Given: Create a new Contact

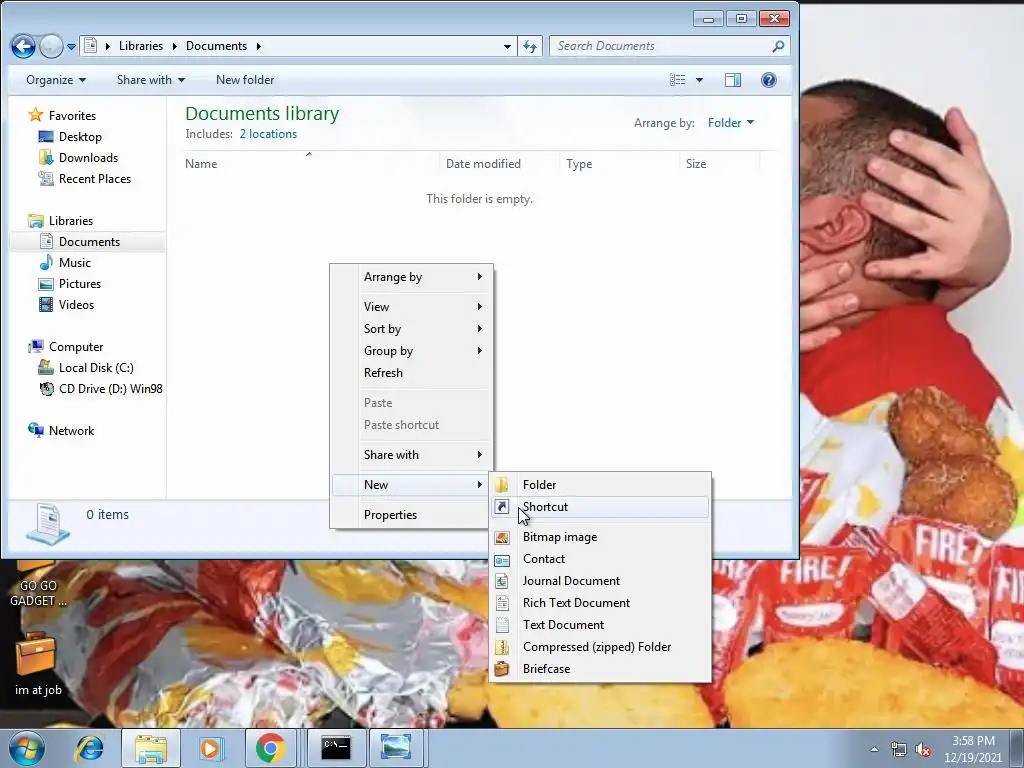Looking at the screenshot, I should click(x=600, y=559).
